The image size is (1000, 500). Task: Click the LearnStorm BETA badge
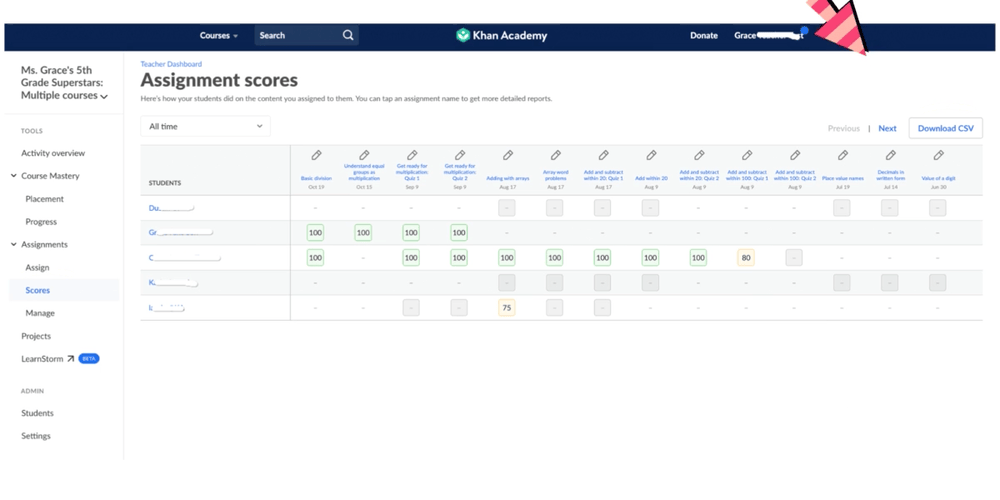click(x=89, y=359)
